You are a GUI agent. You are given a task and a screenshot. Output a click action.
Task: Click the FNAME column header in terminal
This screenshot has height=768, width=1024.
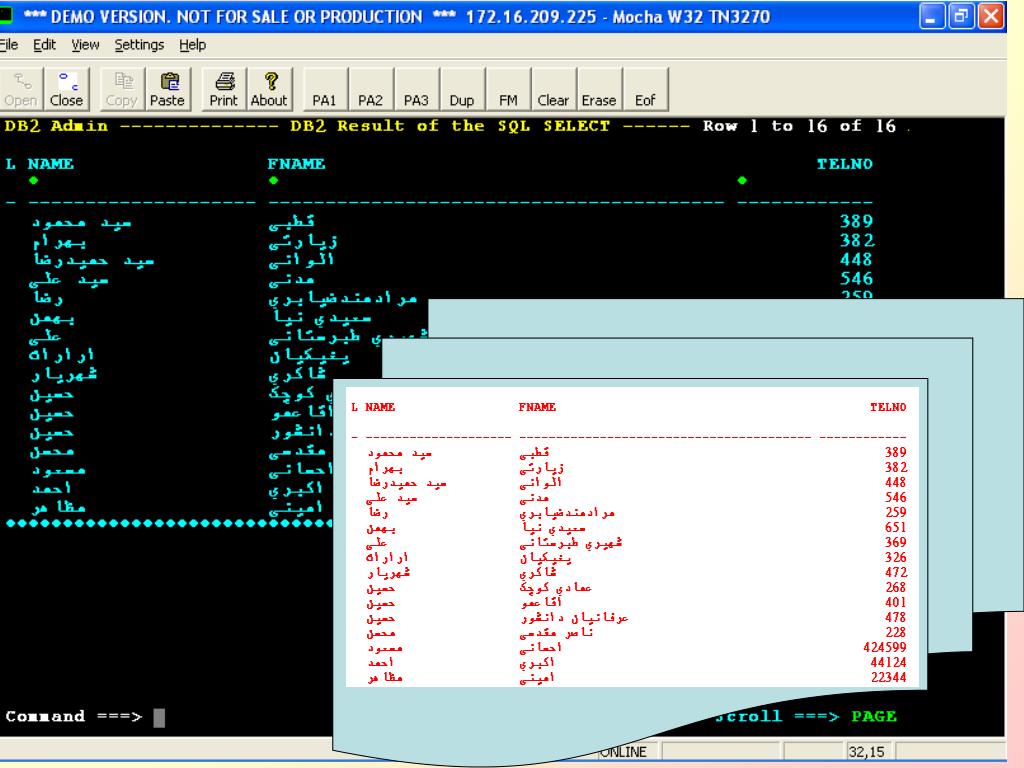(x=296, y=164)
